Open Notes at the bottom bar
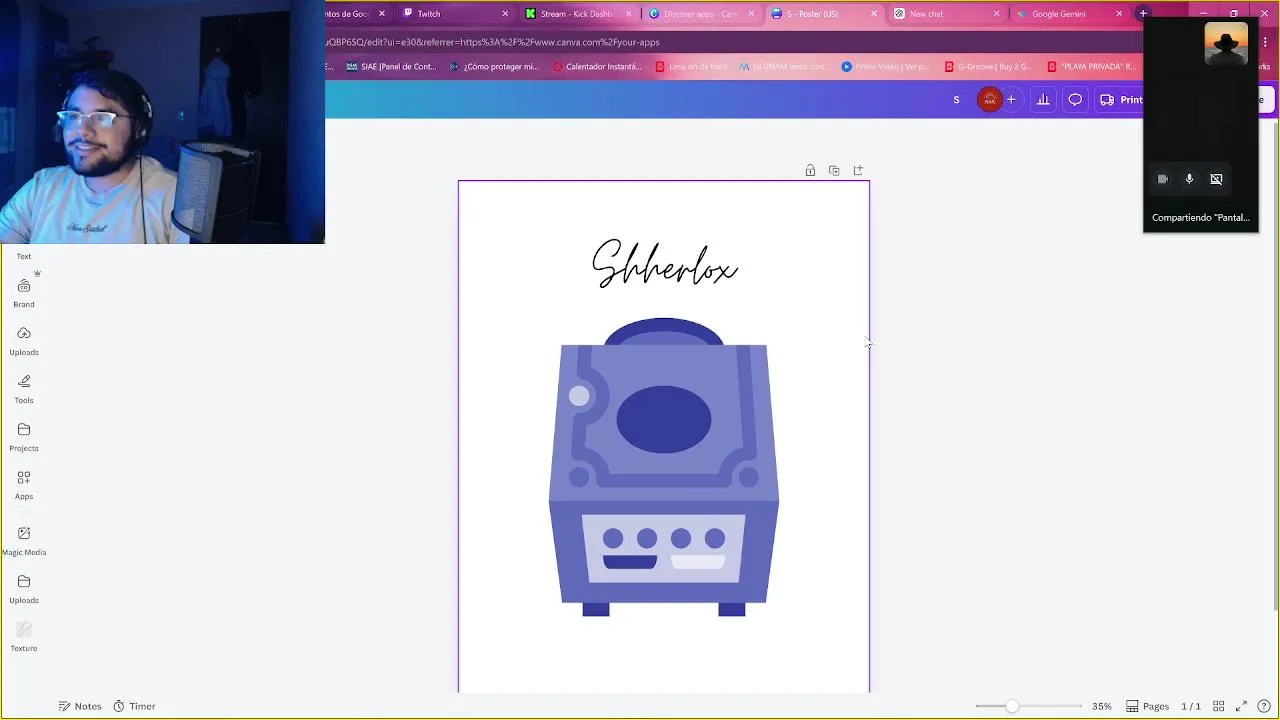 click(80, 706)
